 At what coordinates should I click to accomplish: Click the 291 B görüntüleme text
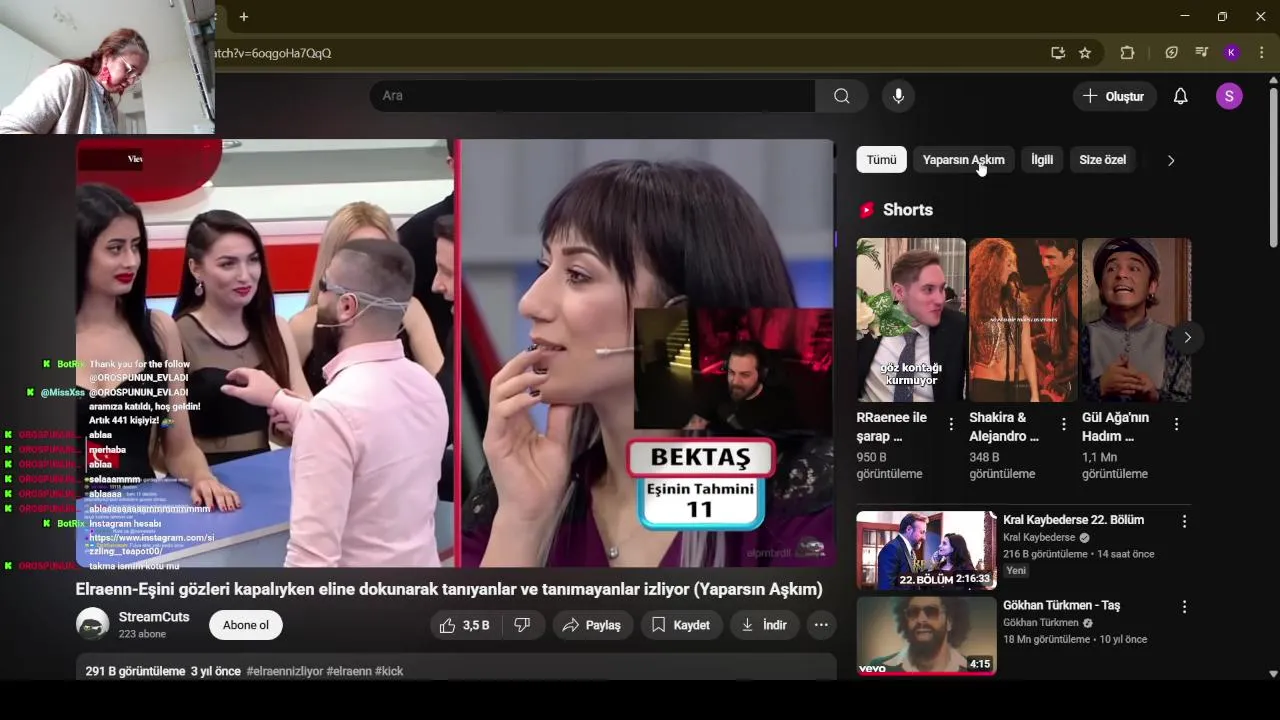coord(135,671)
